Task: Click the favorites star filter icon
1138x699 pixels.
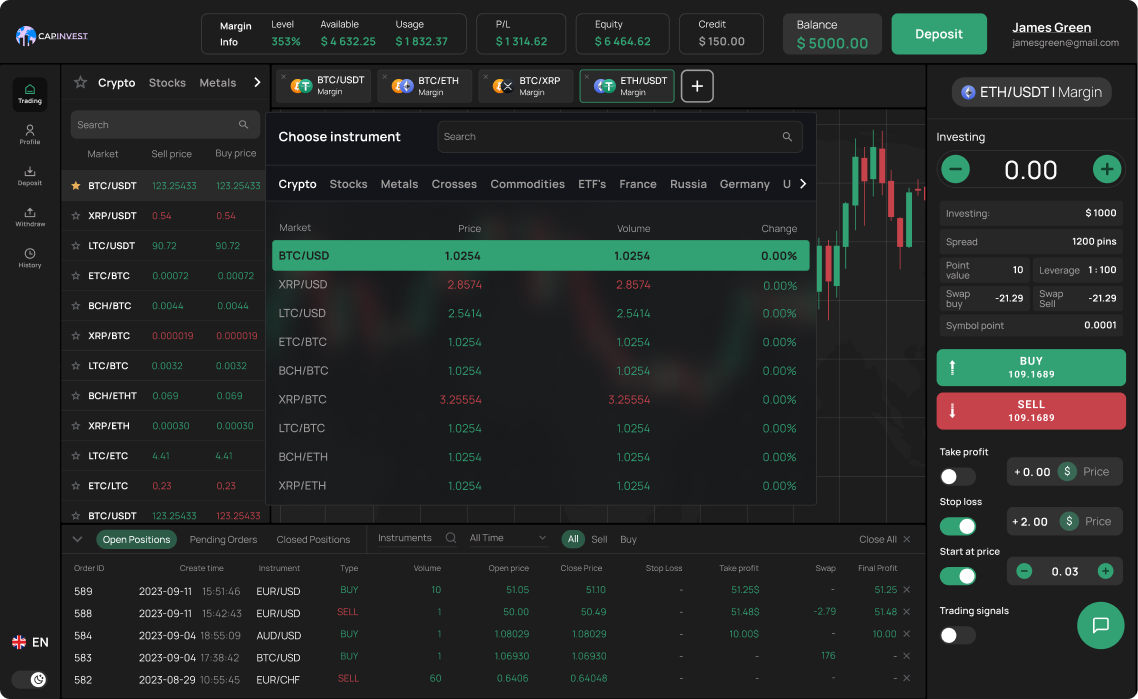Action: [80, 83]
